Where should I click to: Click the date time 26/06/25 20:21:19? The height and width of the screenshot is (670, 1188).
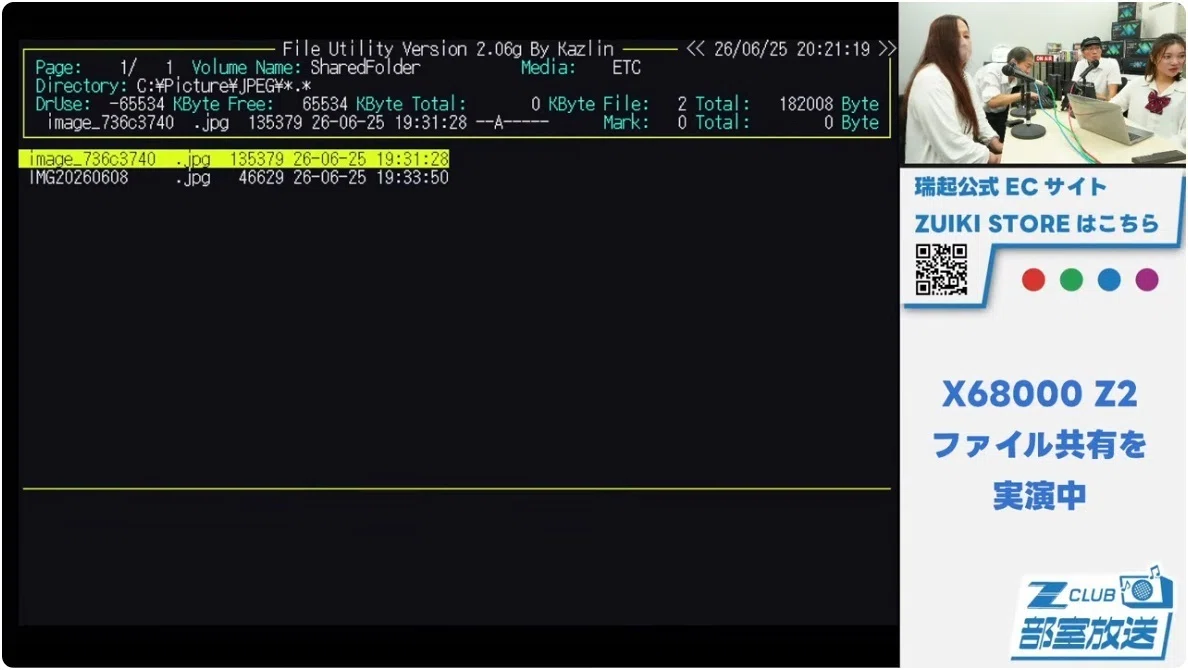click(x=792, y=49)
